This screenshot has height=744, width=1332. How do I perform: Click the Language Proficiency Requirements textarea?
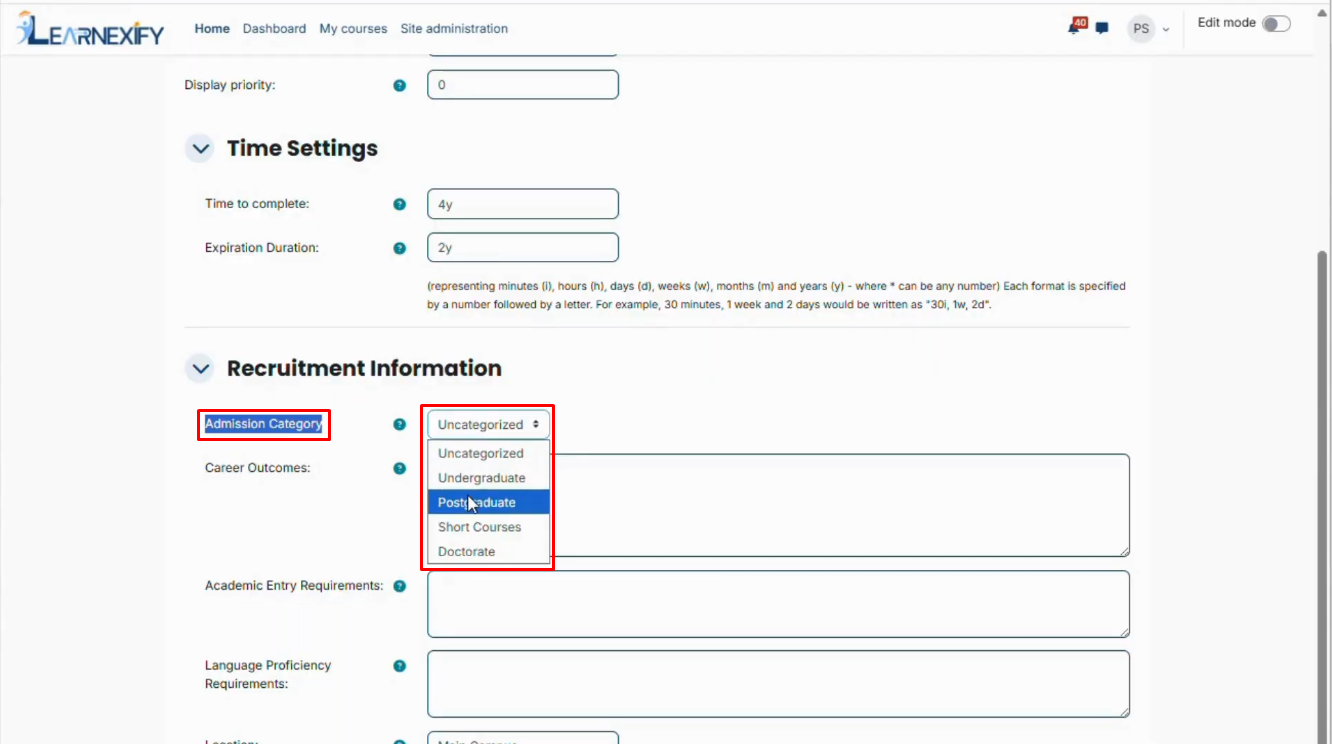click(x=779, y=684)
